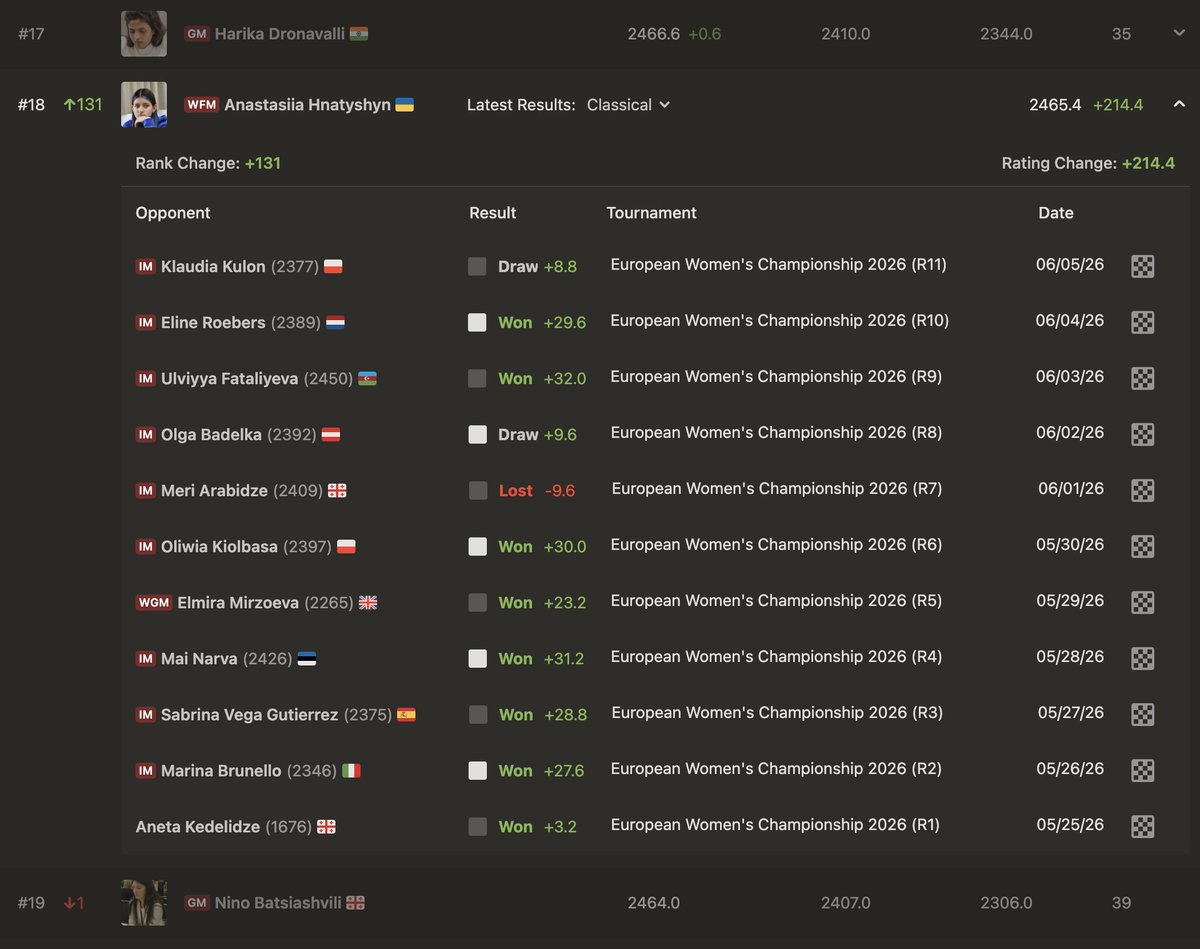Open Nino Batsiashvili's player profile
The height and width of the screenshot is (949, 1200).
(278, 903)
